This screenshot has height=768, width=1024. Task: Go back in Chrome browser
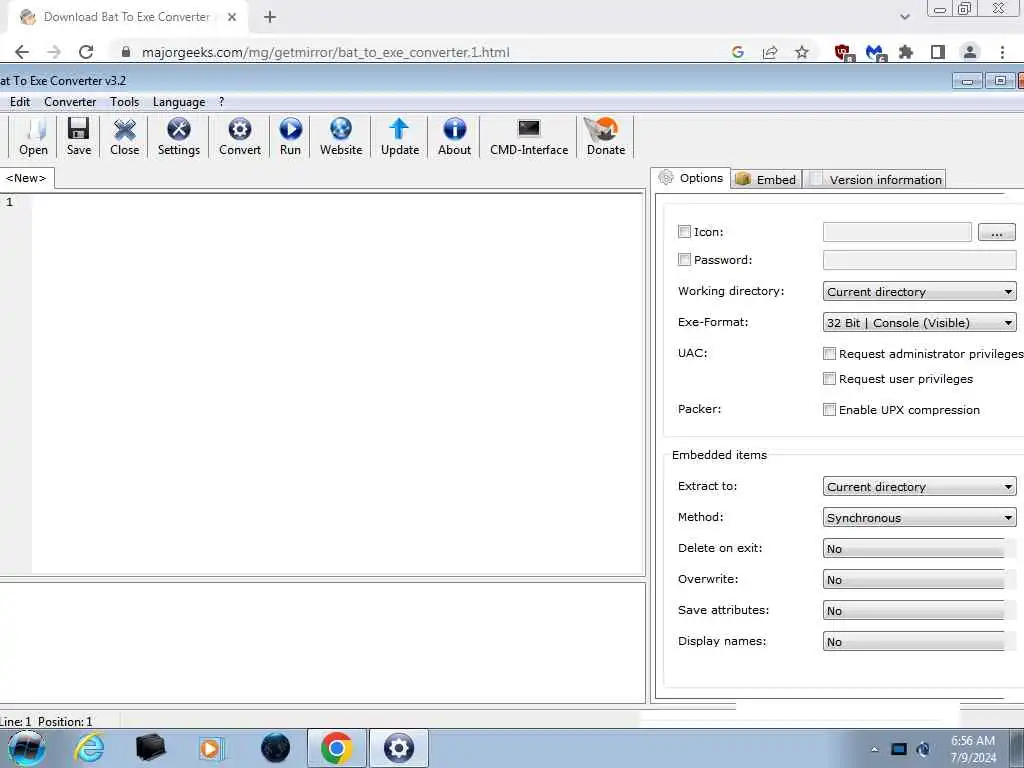[22, 52]
